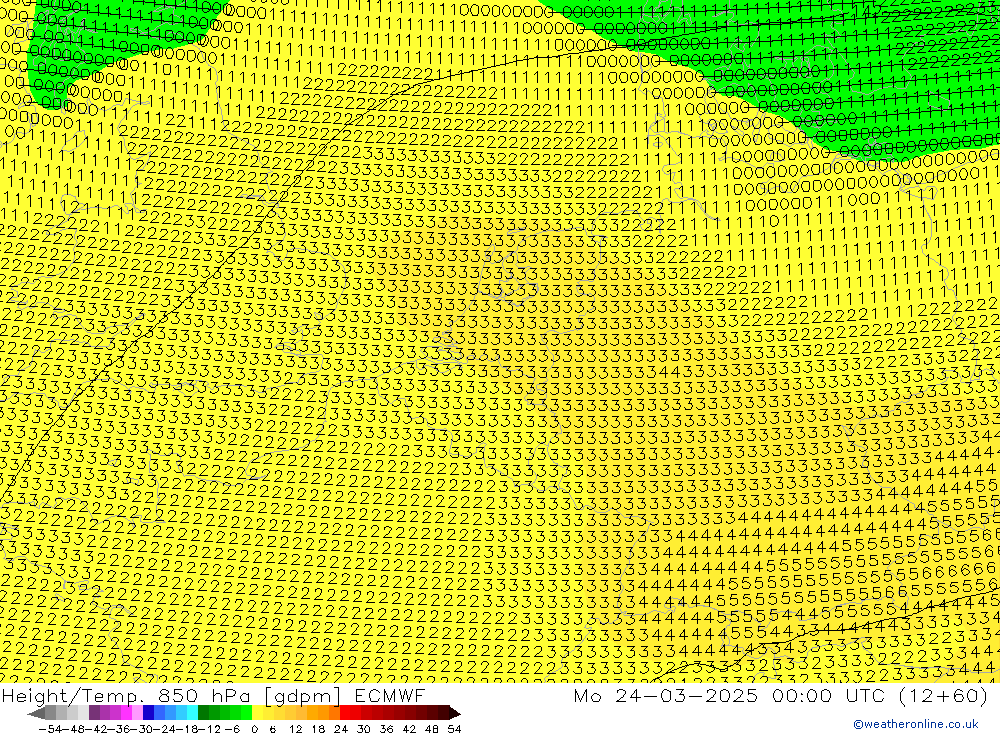Click the '-54' legend value
Screen dimensions: 1000x733
[50, 729]
